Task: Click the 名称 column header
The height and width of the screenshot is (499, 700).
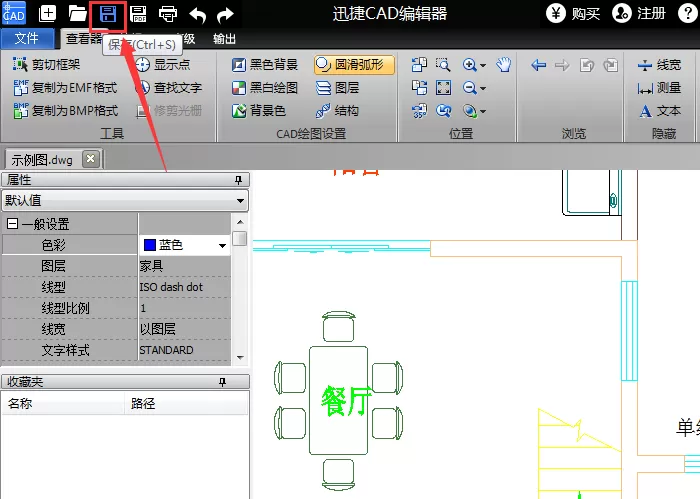Action: click(x=63, y=403)
